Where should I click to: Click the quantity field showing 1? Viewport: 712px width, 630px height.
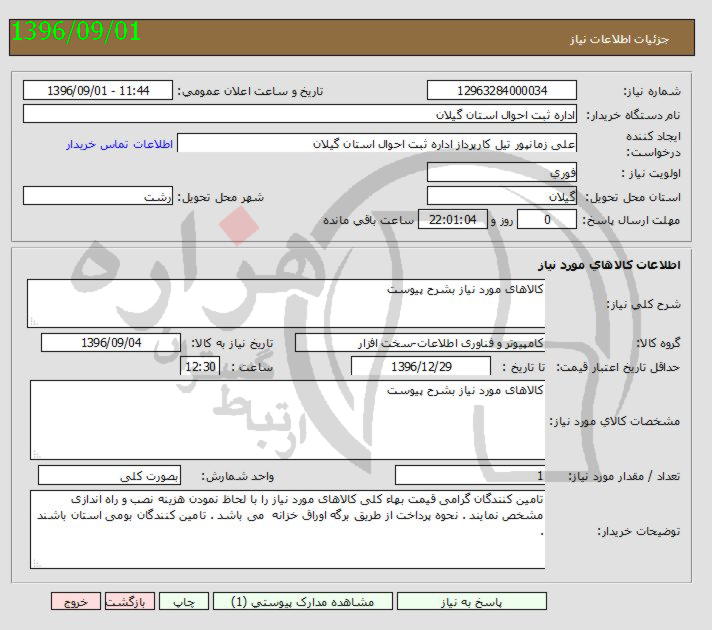pyautogui.click(x=470, y=476)
